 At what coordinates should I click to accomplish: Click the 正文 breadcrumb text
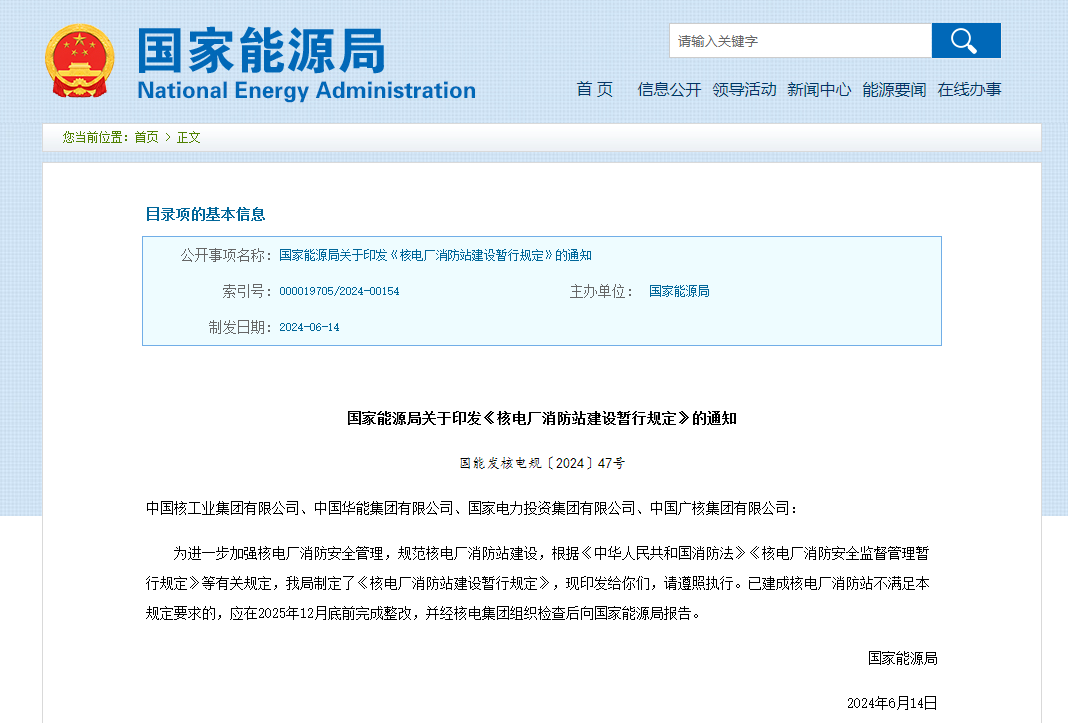189,138
